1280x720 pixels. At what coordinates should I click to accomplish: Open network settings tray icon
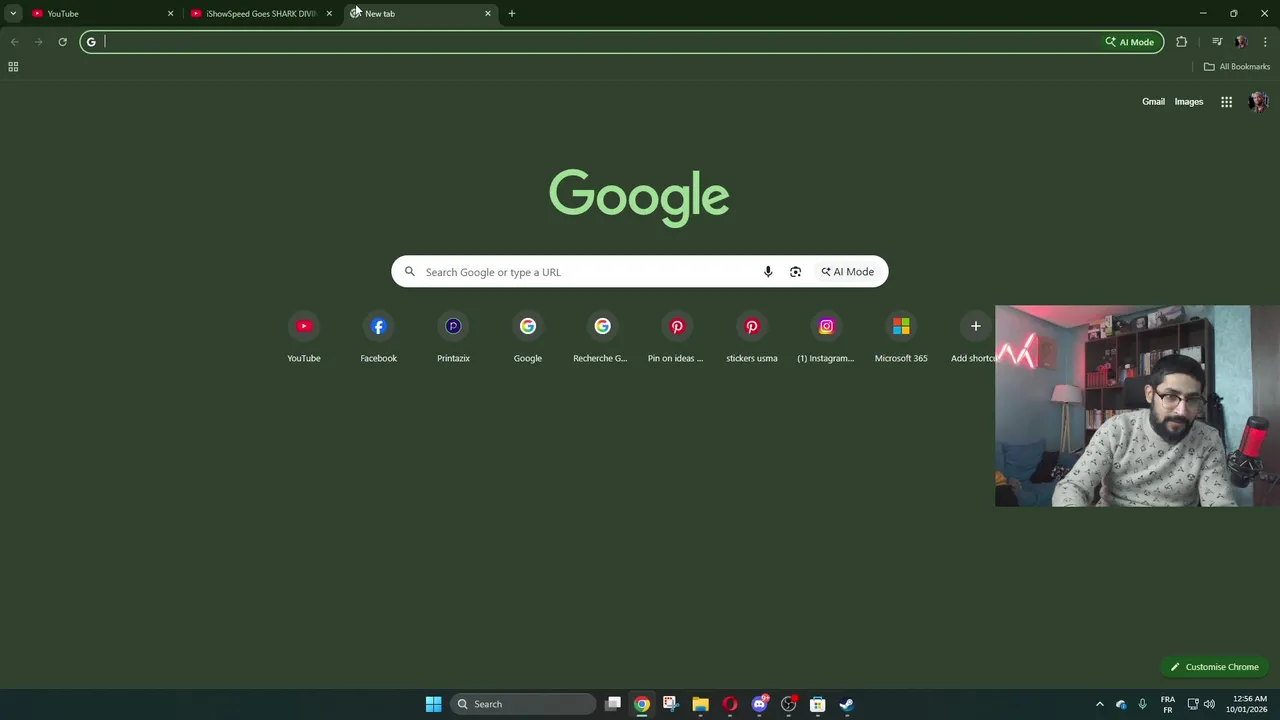1193,704
